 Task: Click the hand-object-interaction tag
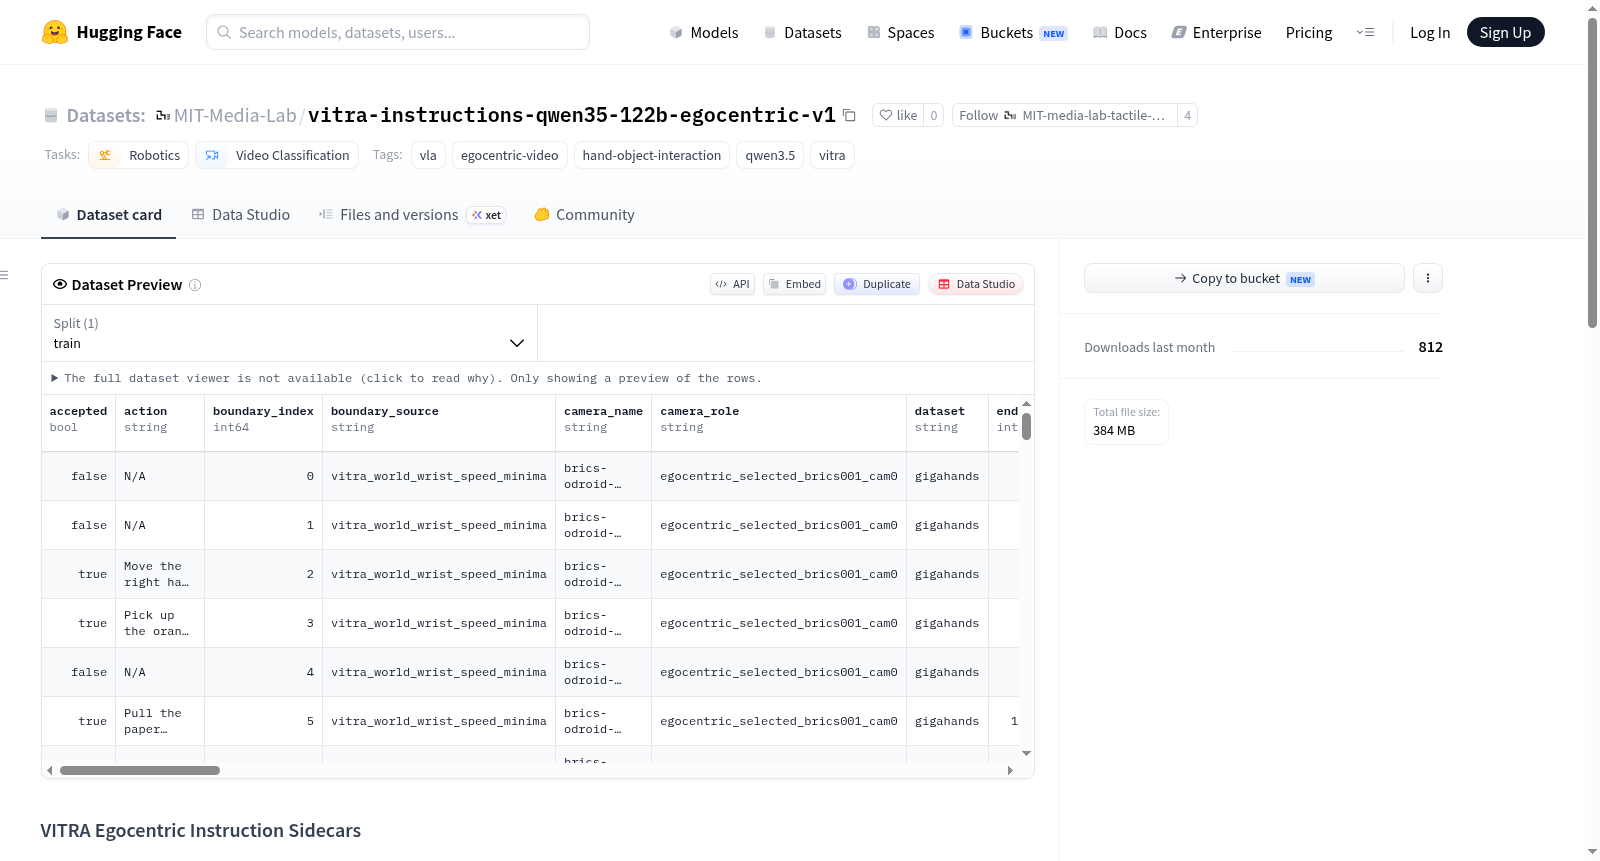(652, 155)
